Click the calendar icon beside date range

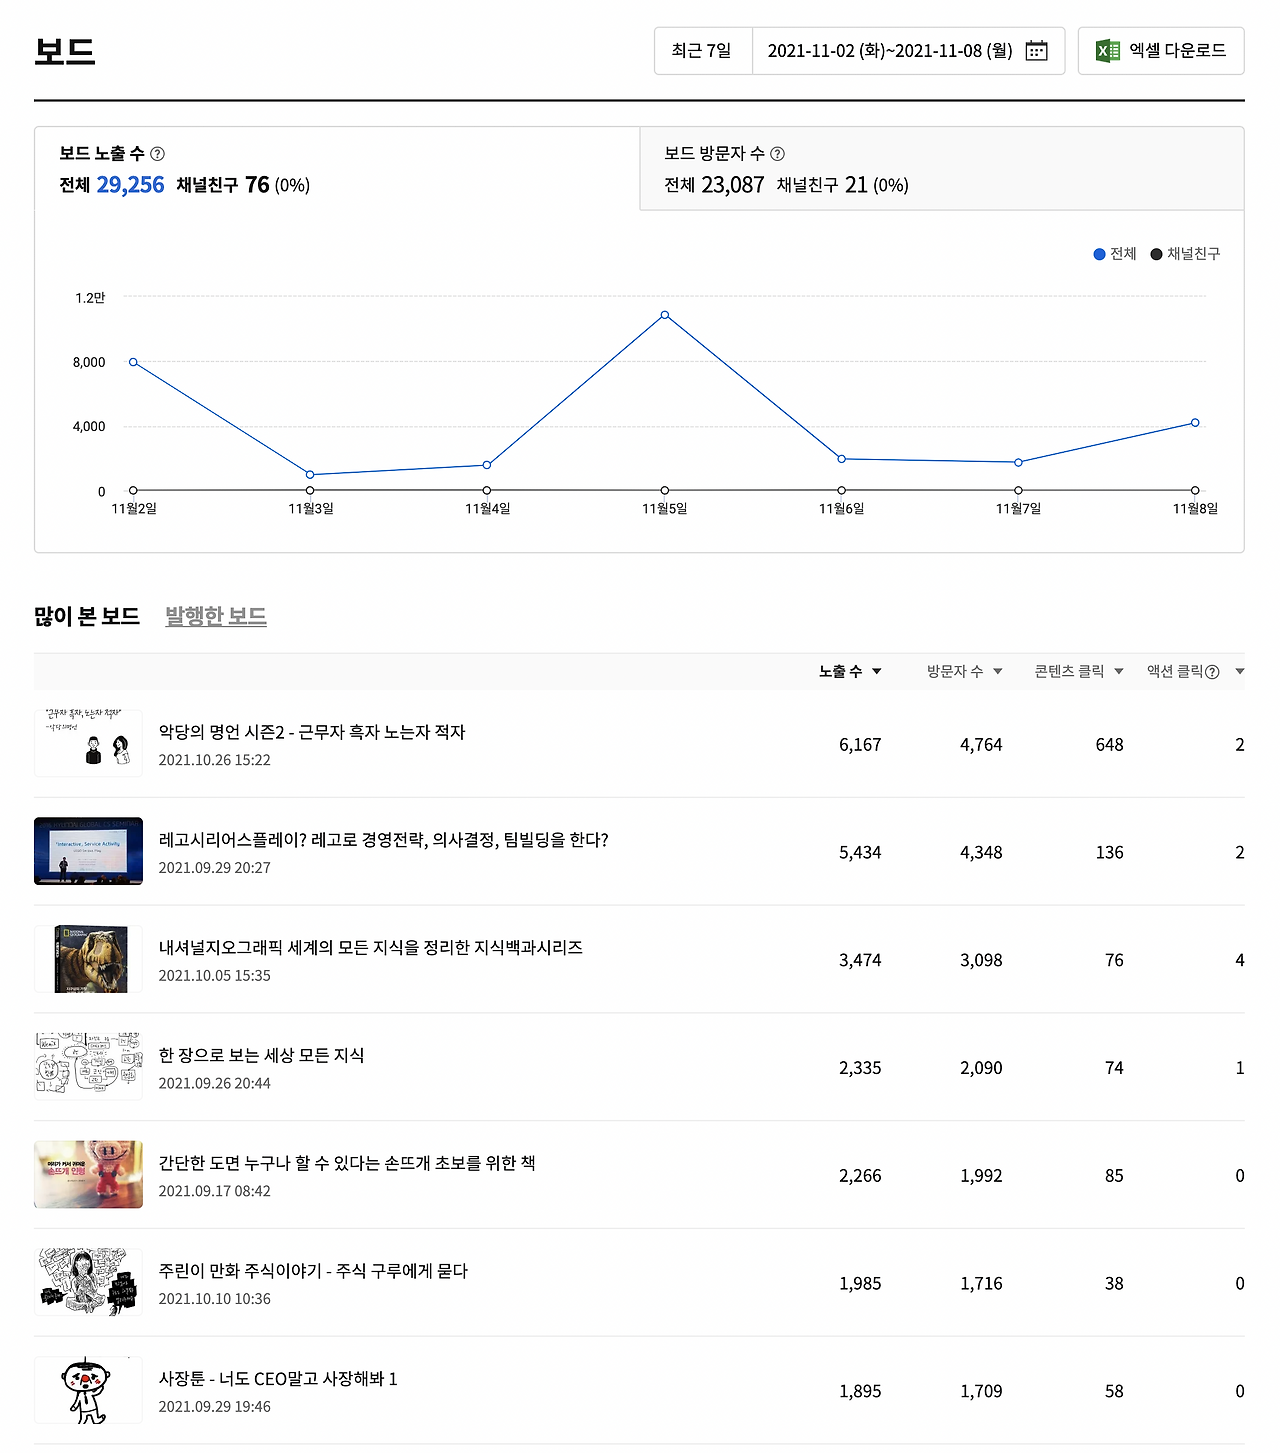coord(1036,51)
